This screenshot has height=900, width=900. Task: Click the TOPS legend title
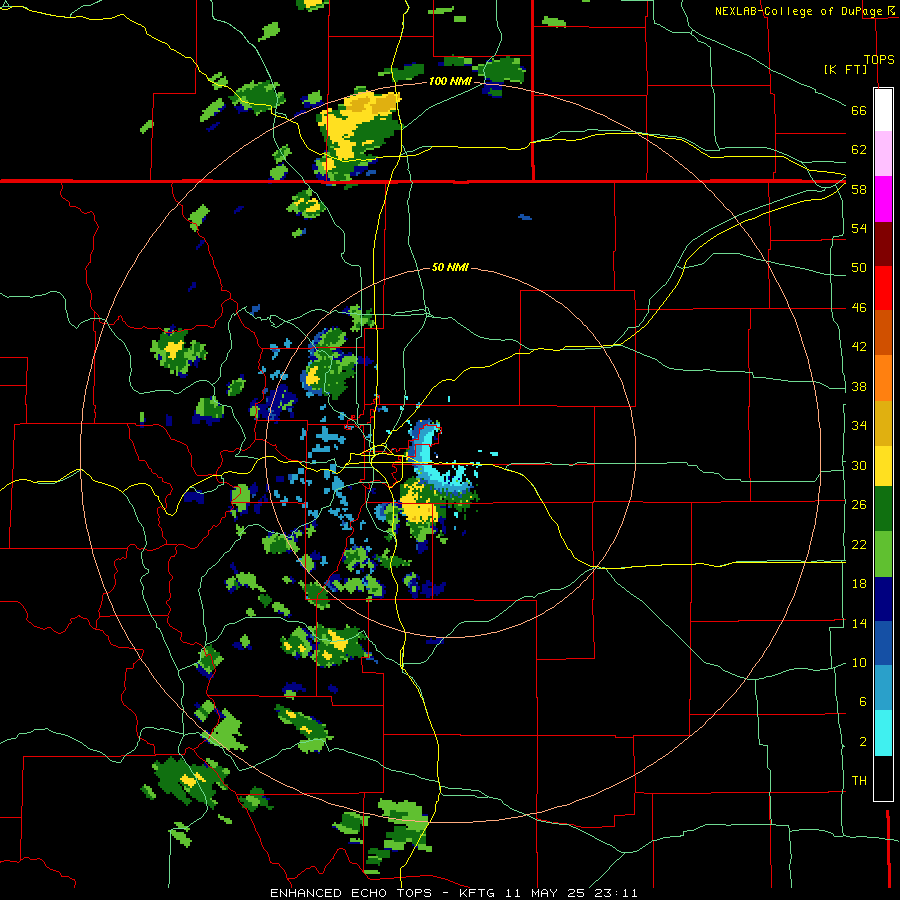point(879,60)
